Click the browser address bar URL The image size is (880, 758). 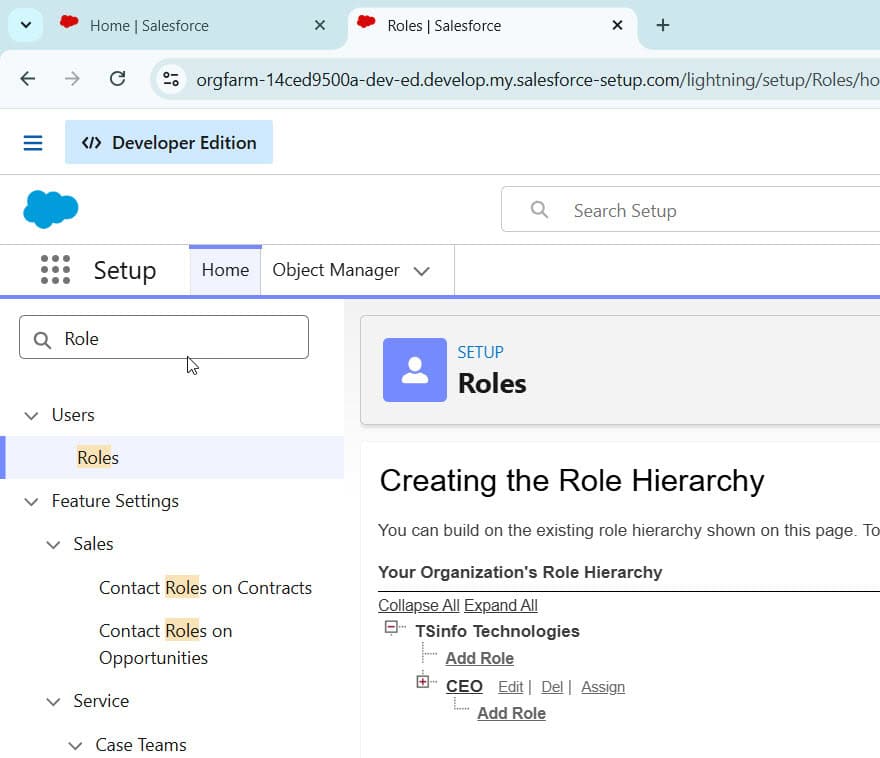tap(536, 80)
